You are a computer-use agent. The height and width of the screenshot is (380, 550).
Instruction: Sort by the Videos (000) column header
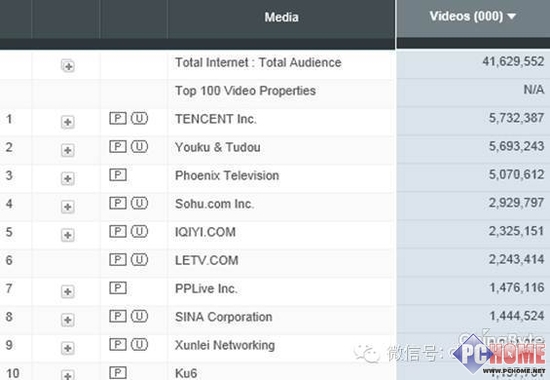coord(473,16)
